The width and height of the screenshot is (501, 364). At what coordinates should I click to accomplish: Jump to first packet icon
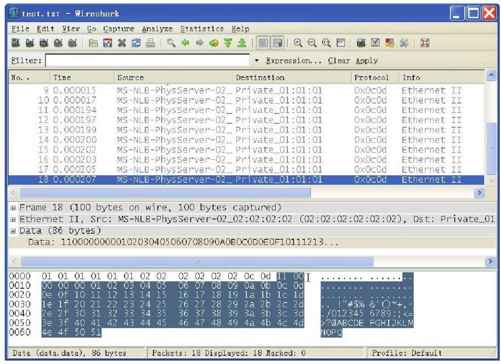[228, 43]
